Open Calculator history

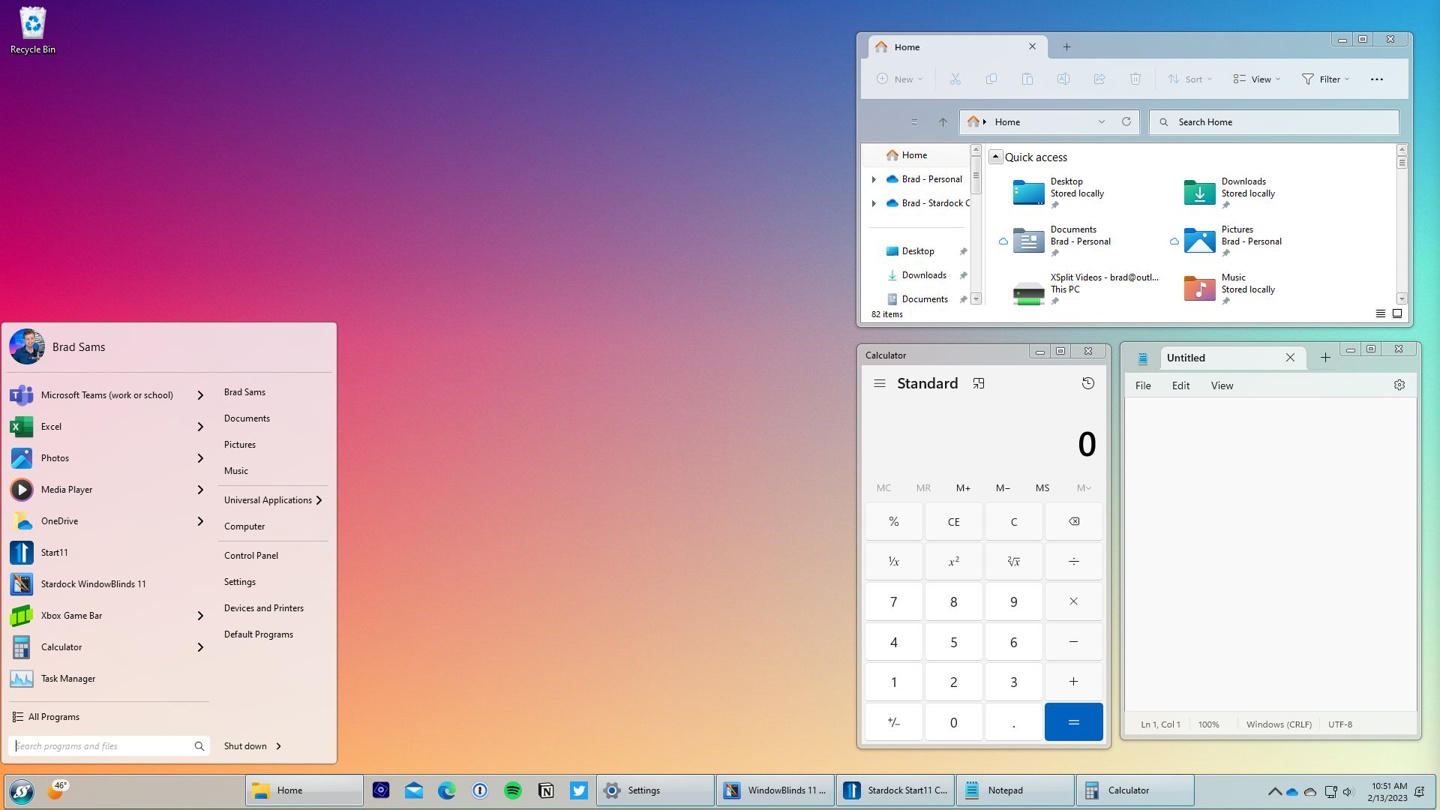click(x=1088, y=383)
